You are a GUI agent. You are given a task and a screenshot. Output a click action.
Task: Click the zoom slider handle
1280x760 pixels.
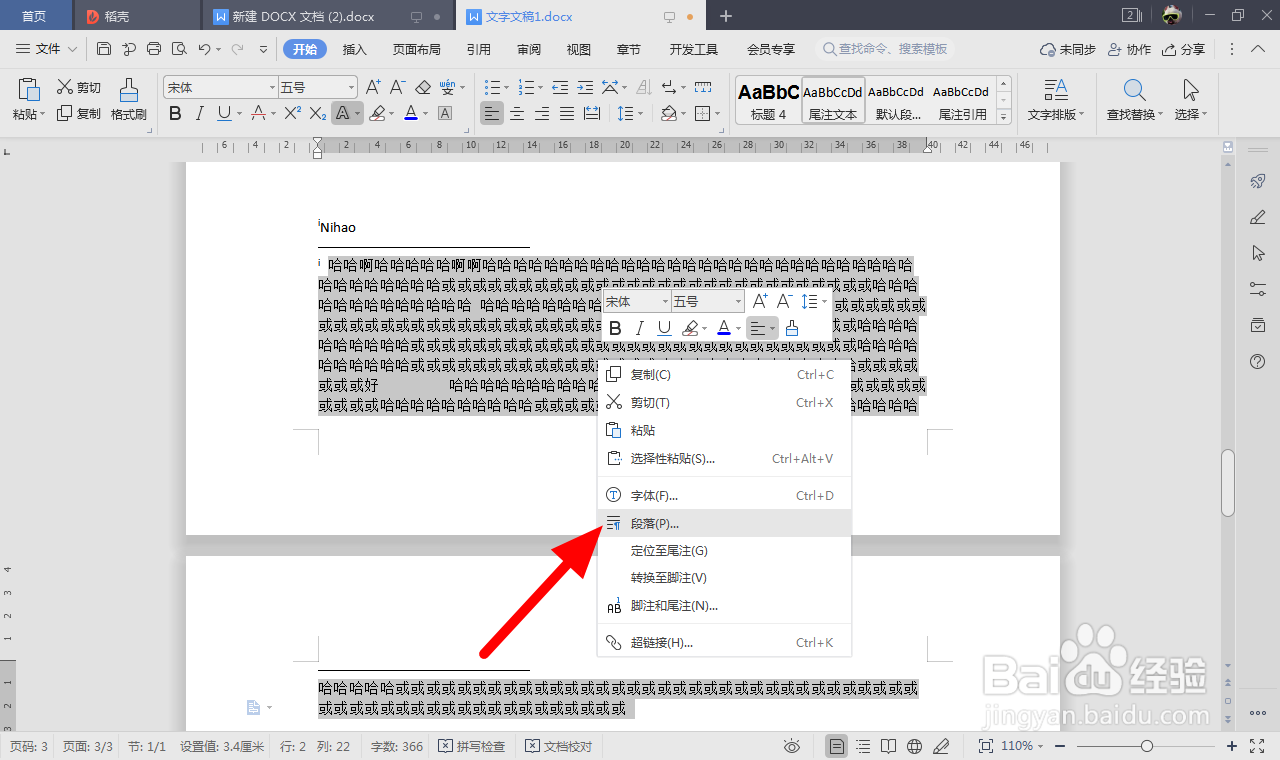pos(1147,746)
